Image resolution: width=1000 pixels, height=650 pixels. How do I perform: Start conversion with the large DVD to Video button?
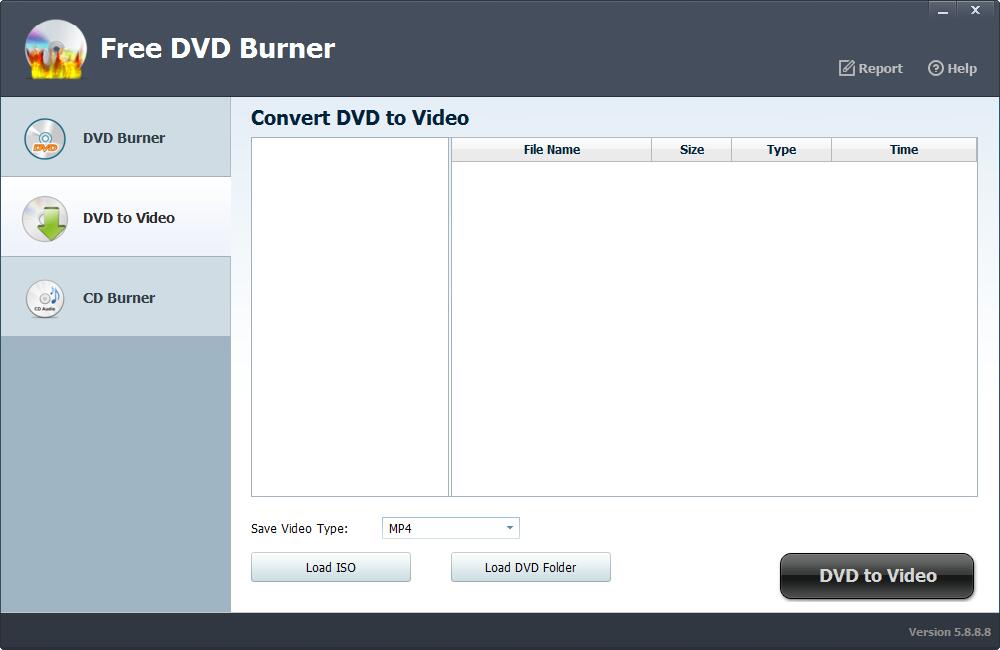[877, 576]
